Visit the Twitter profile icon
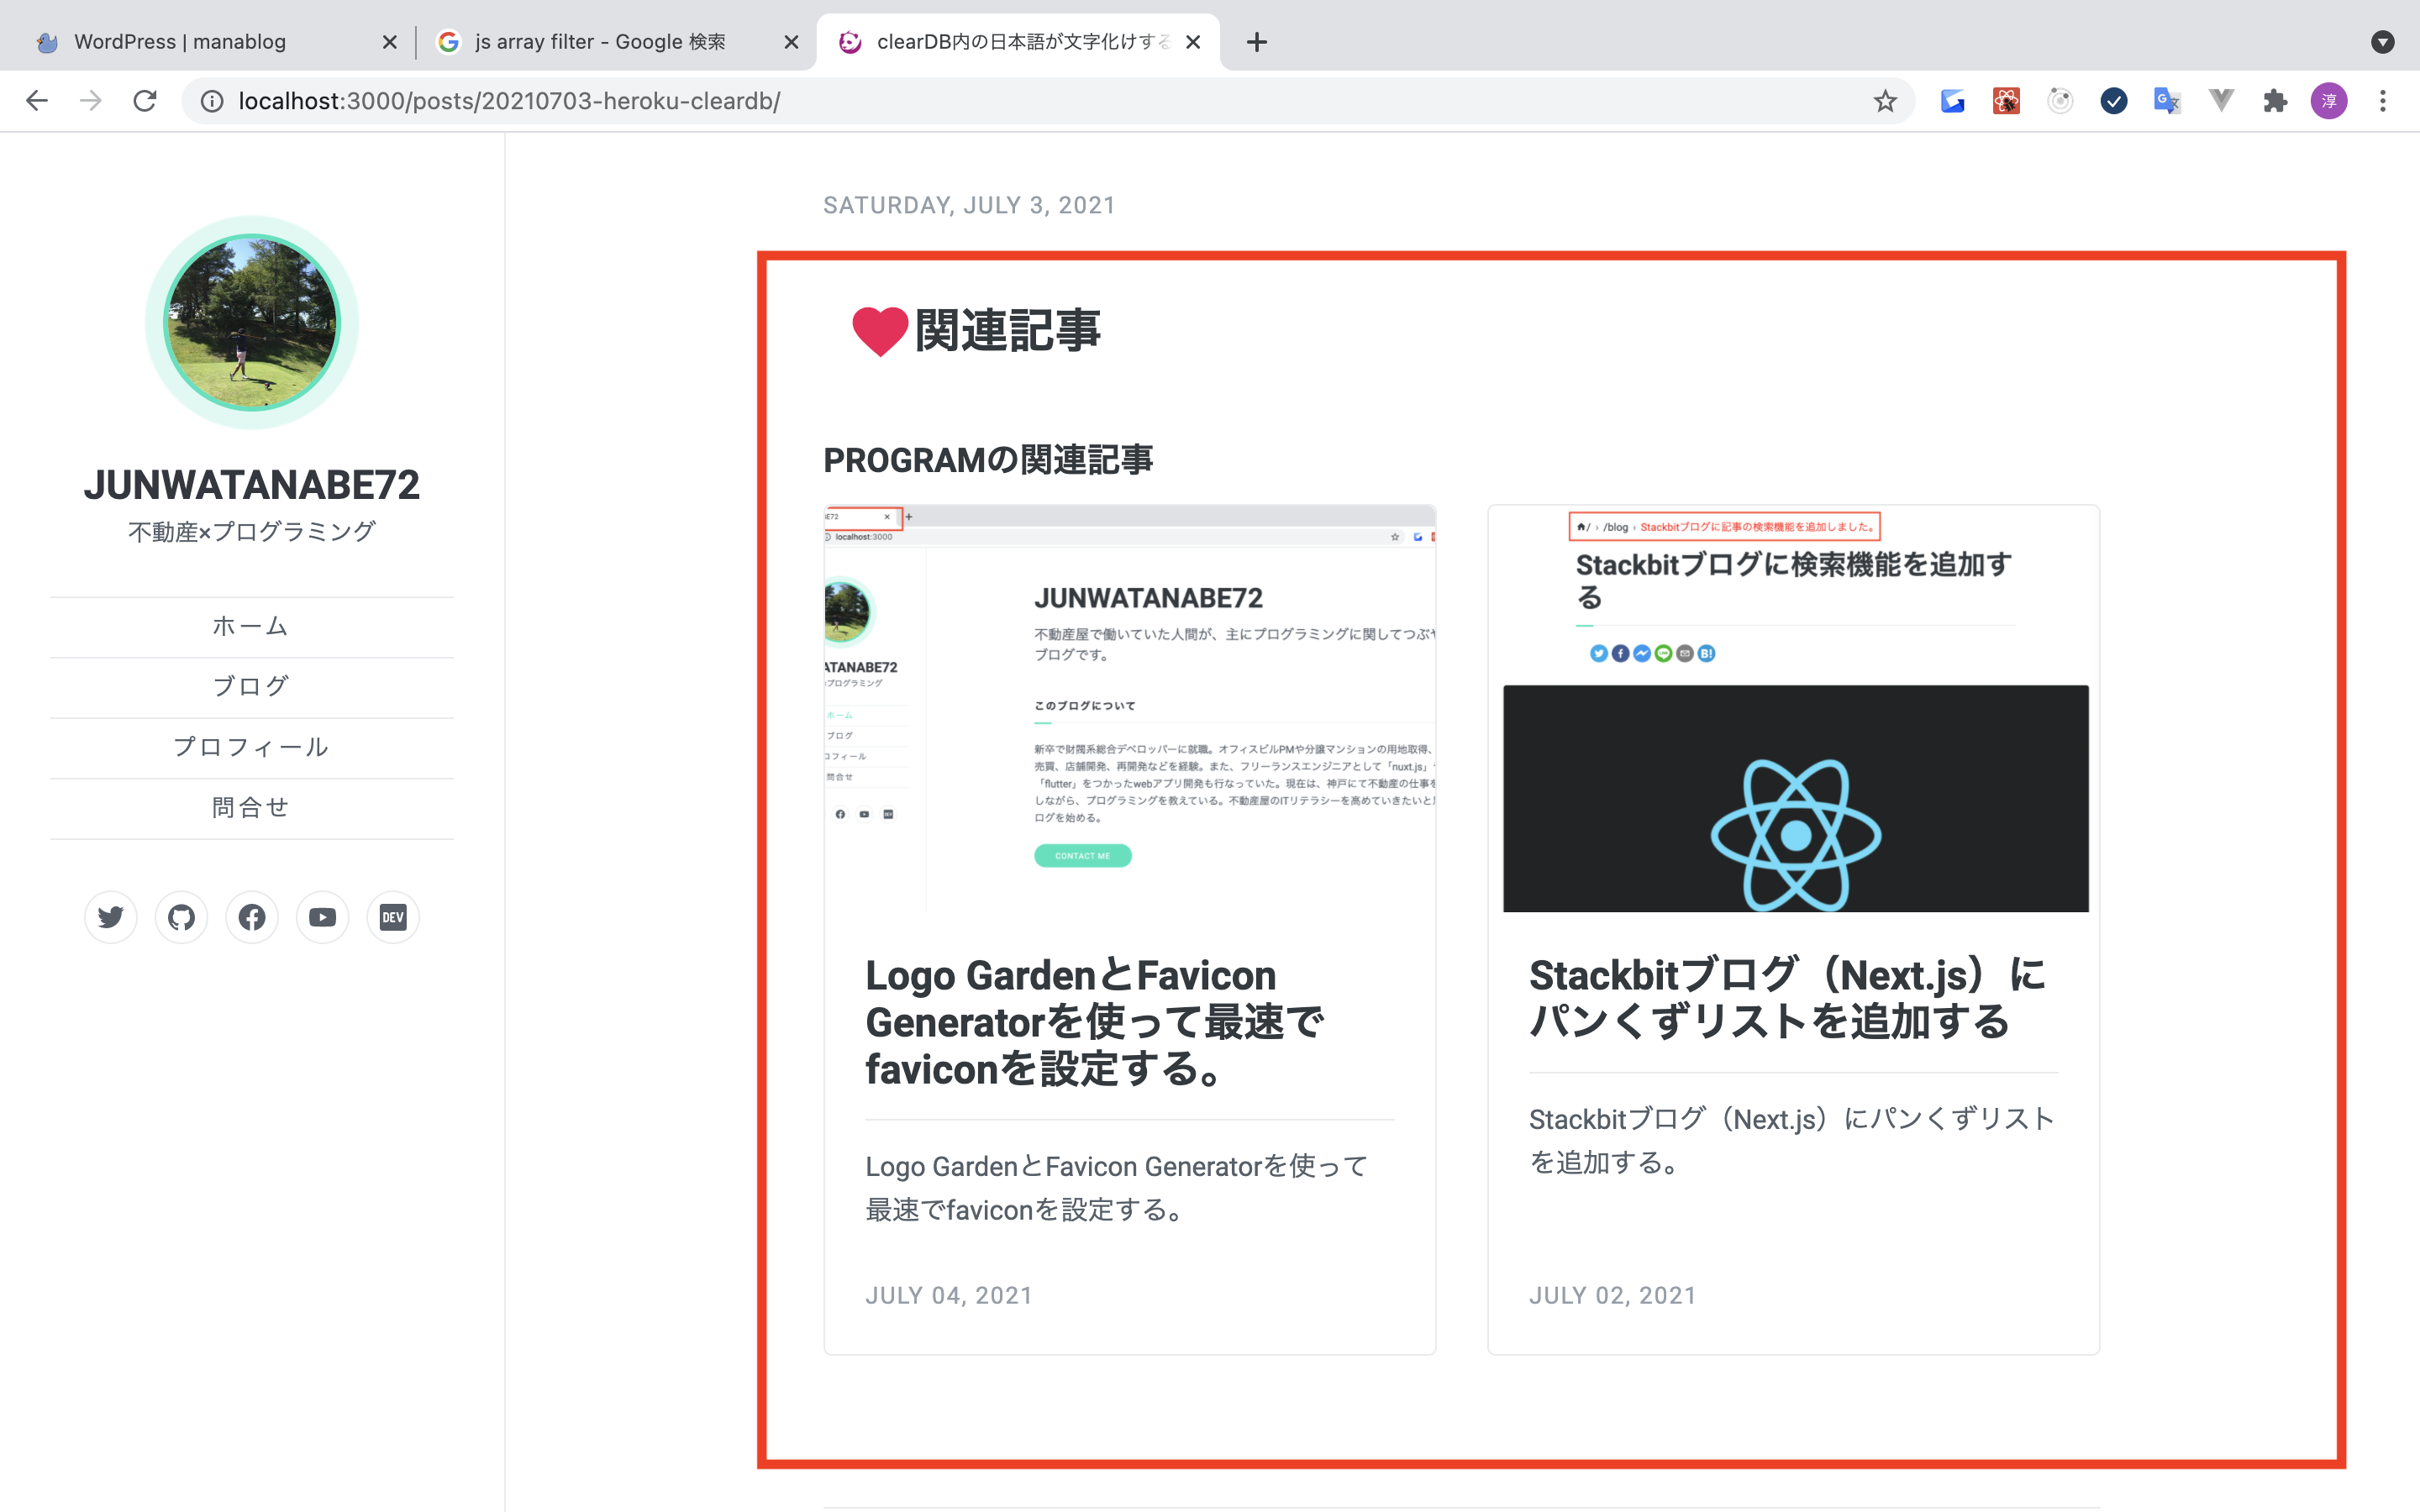Image resolution: width=2420 pixels, height=1512 pixels. (111, 917)
